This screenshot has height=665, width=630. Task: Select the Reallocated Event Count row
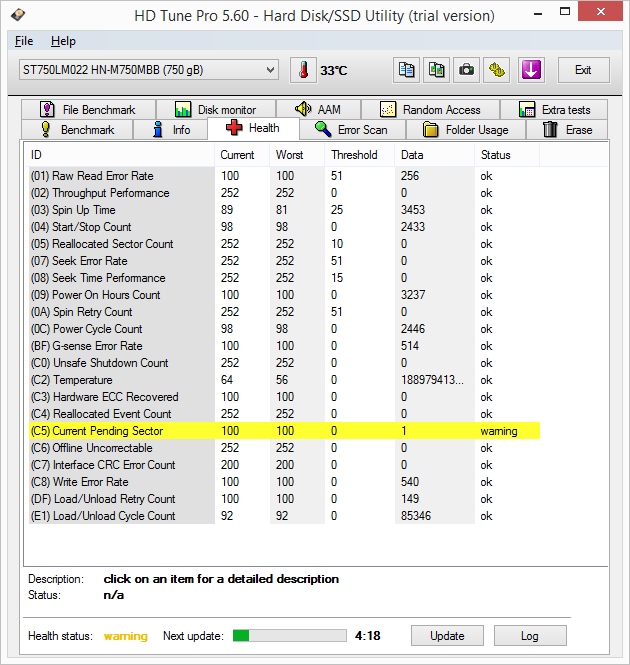pyautogui.click(x=284, y=414)
